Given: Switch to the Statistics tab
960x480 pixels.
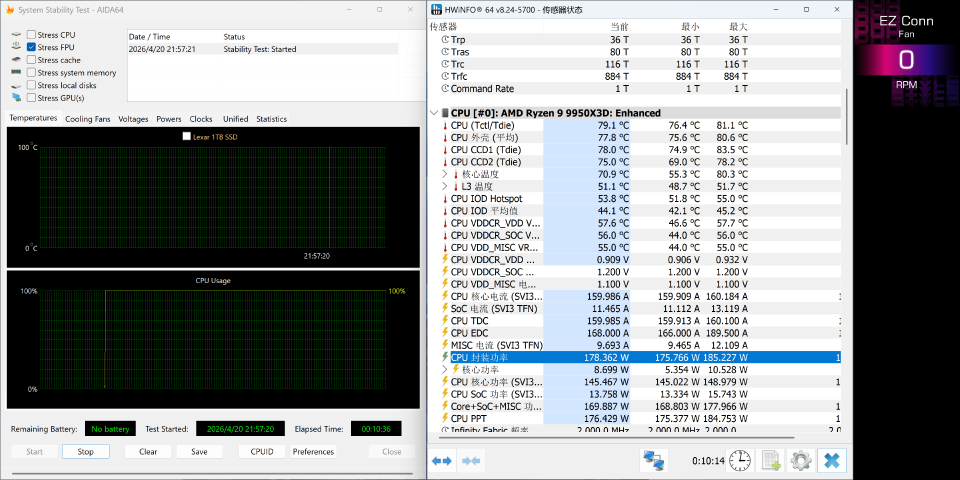Looking at the screenshot, I should pyautogui.click(x=271, y=119).
